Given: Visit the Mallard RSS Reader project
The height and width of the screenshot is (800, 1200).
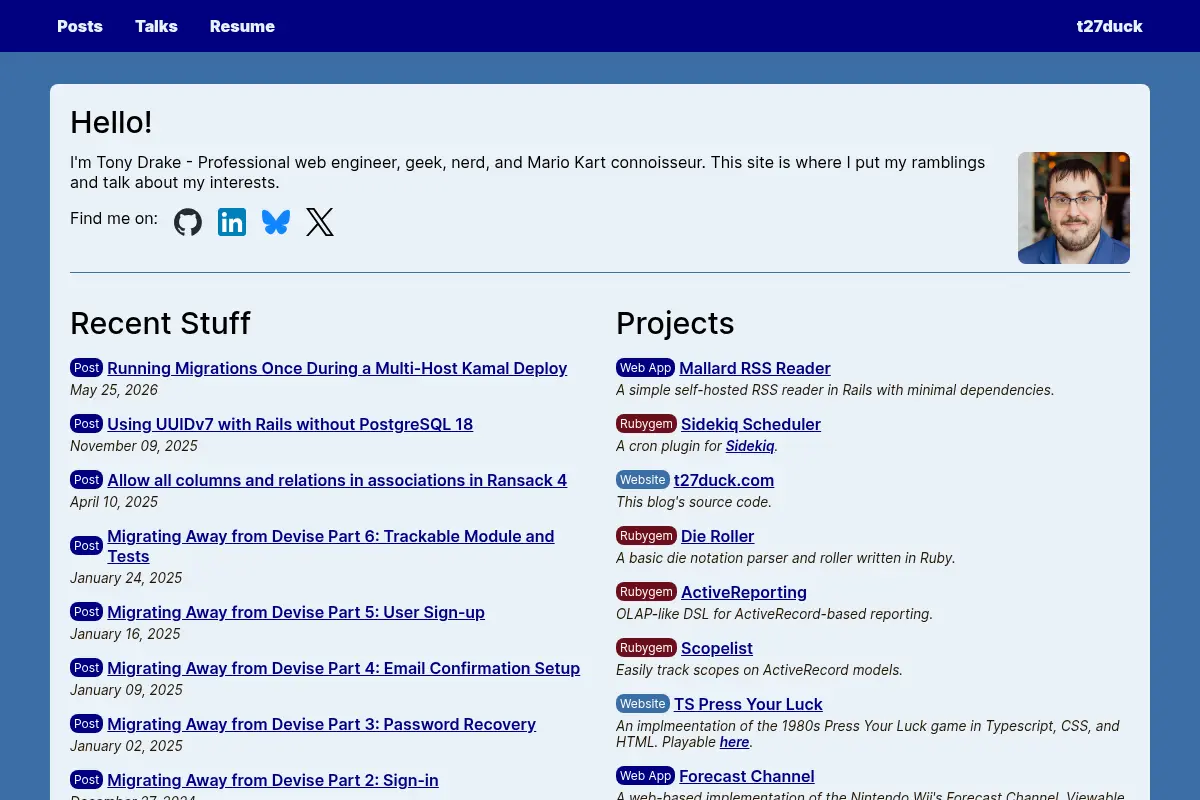Looking at the screenshot, I should coord(755,368).
